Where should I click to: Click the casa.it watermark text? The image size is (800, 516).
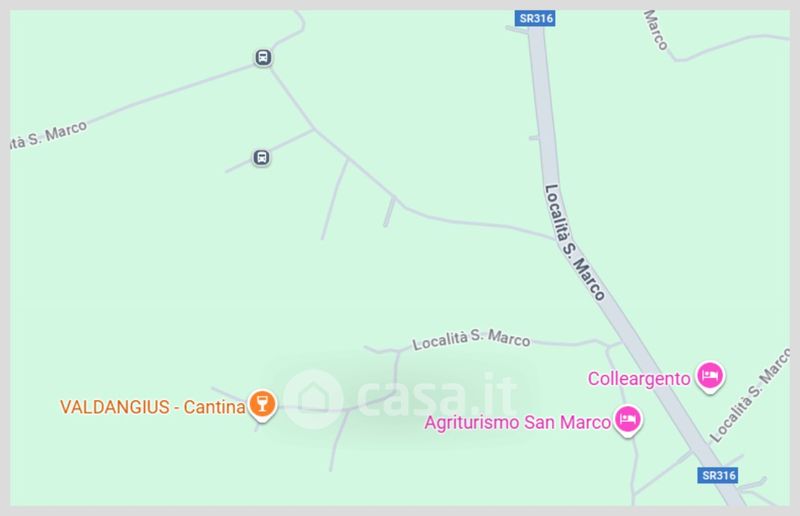tap(438, 396)
